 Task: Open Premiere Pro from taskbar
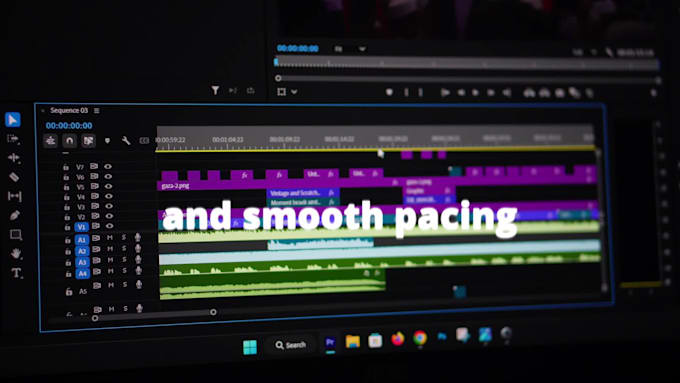click(330, 343)
